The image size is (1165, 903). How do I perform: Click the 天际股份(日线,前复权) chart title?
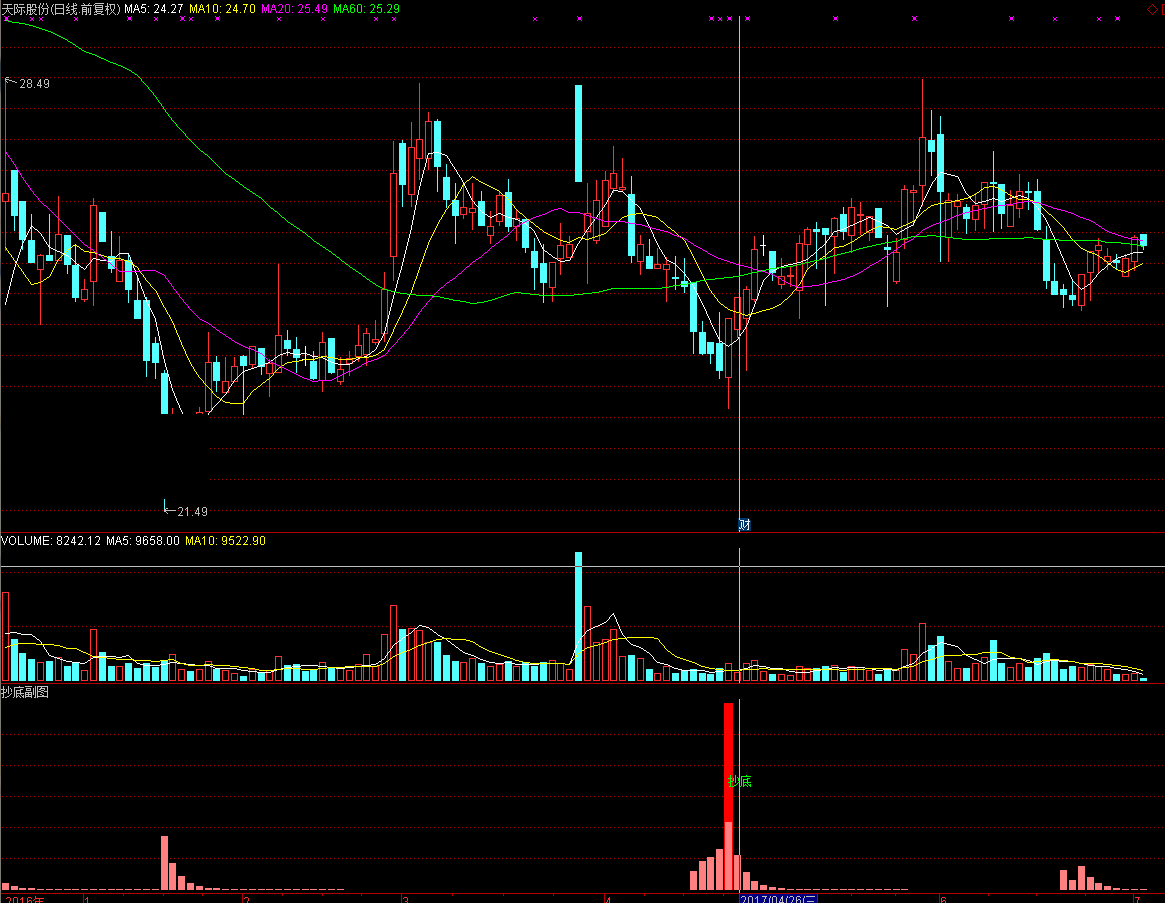click(61, 9)
